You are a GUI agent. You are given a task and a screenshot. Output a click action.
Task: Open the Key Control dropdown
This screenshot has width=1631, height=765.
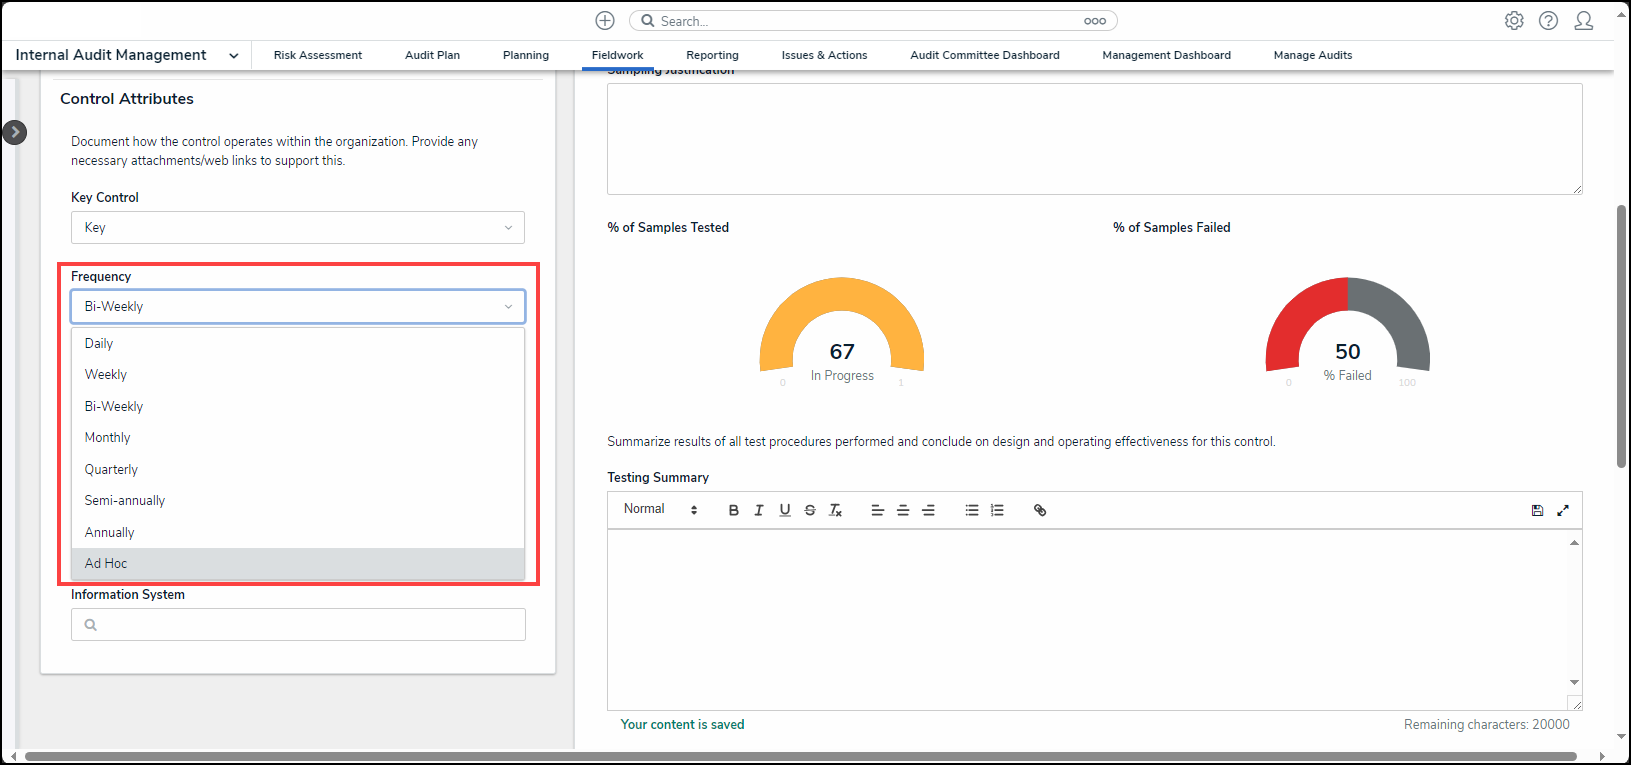coord(297,228)
